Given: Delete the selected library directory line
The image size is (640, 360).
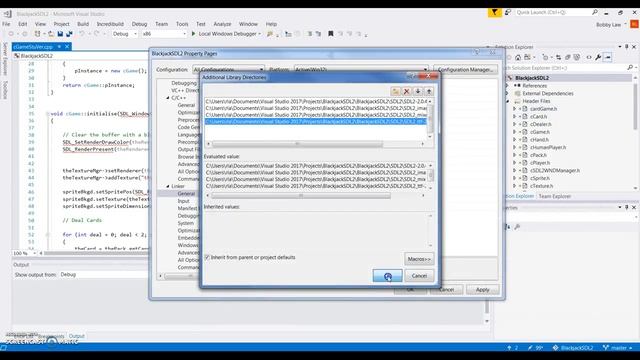Looking at the screenshot, I should pyautogui.click(x=407, y=91).
